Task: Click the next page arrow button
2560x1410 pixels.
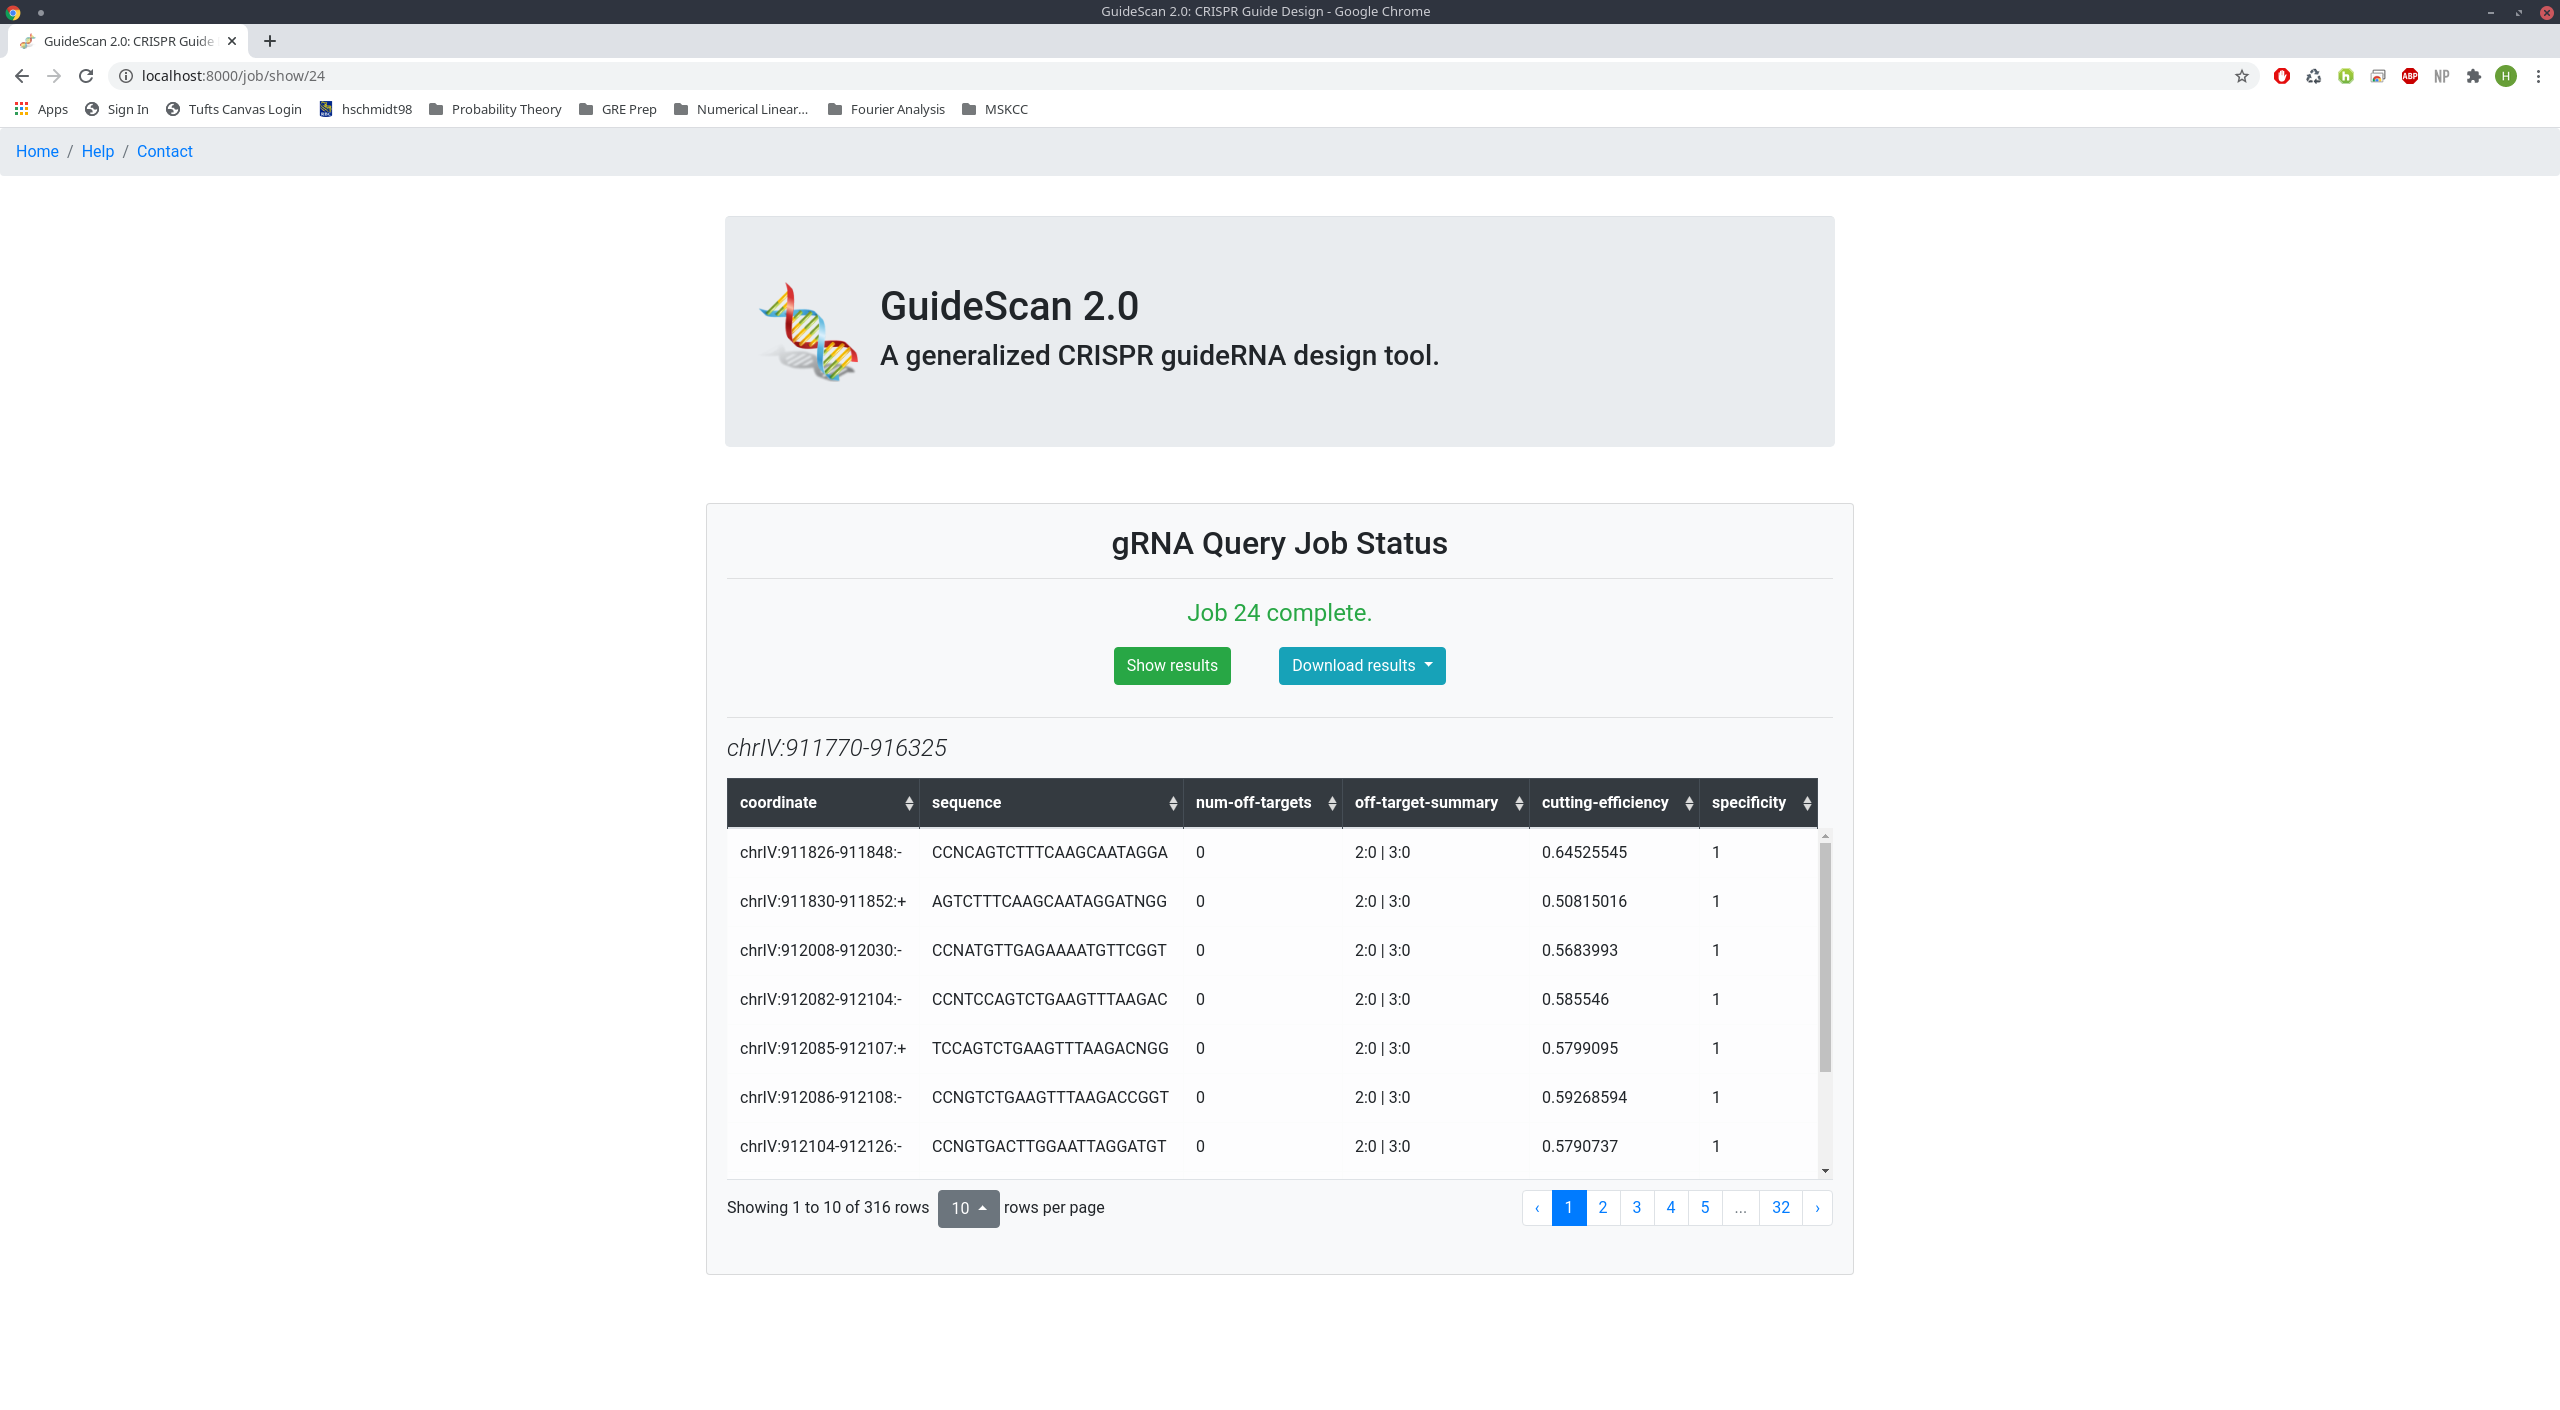Action: coord(1815,1207)
